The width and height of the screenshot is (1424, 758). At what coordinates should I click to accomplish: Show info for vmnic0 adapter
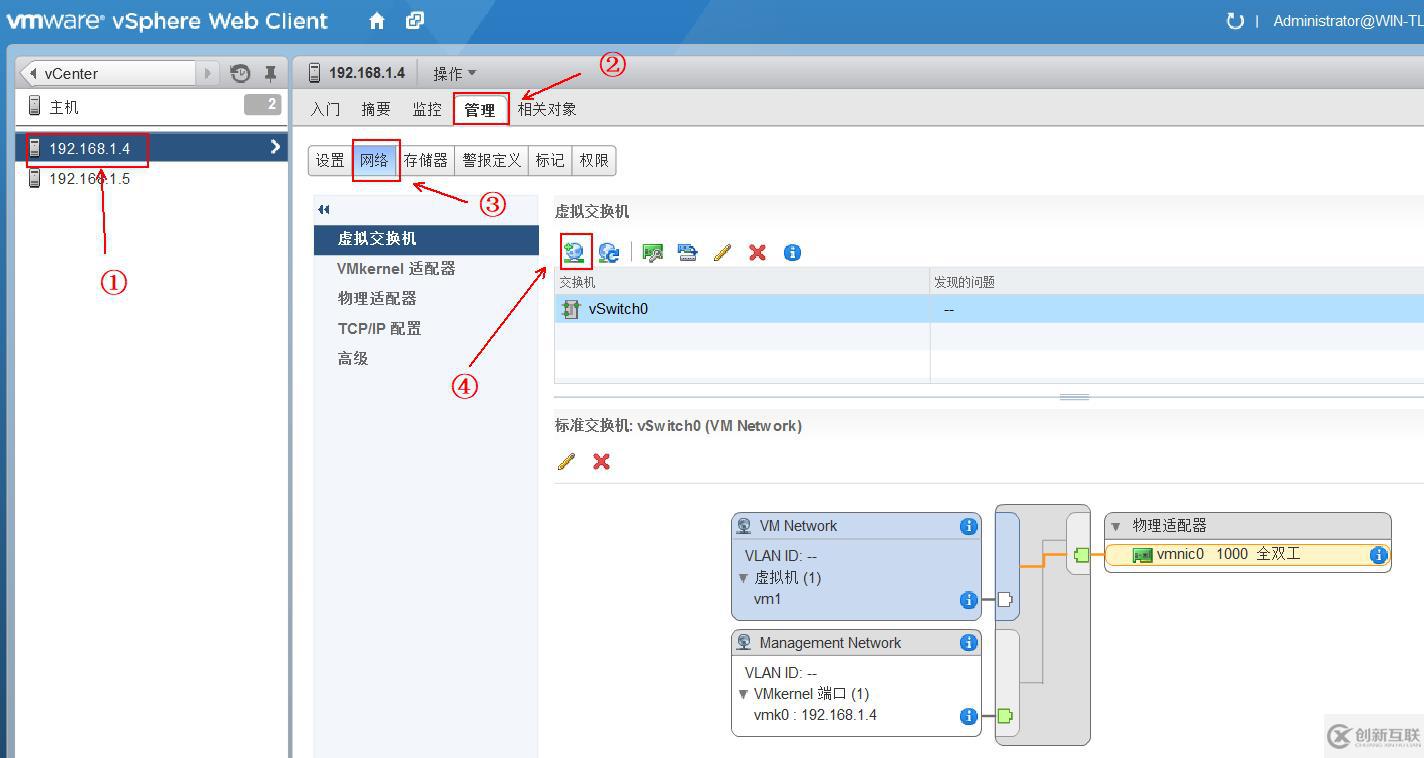tap(1378, 554)
